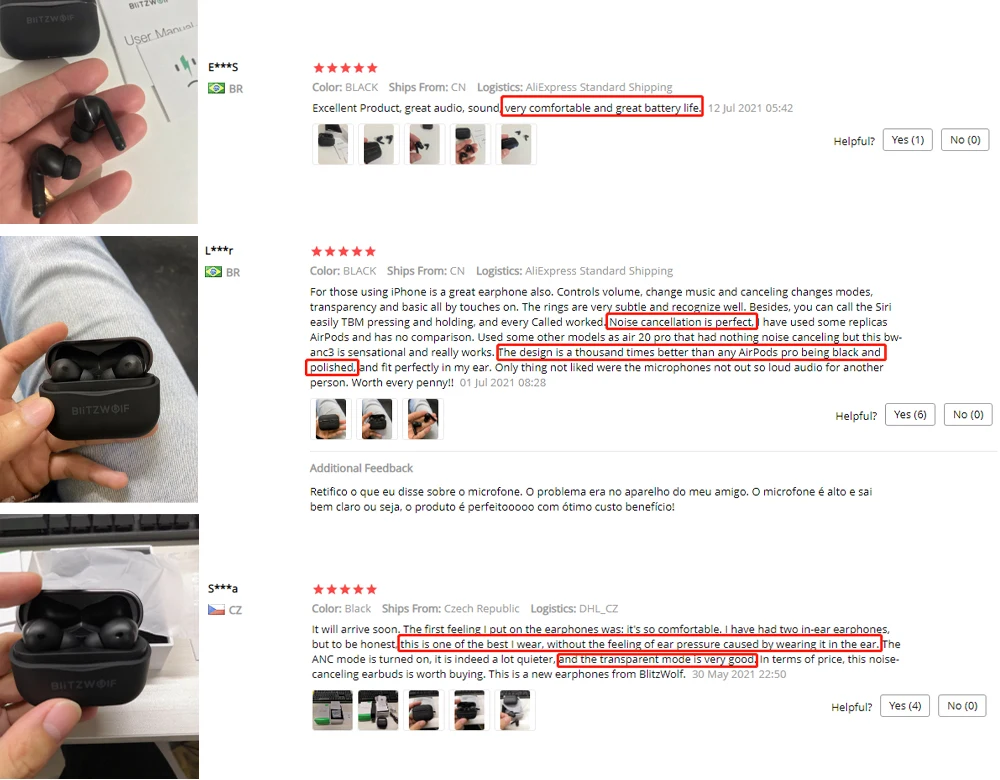The width and height of the screenshot is (1000, 780).
Task: Click five-star rating of E***S review
Action: tap(345, 68)
